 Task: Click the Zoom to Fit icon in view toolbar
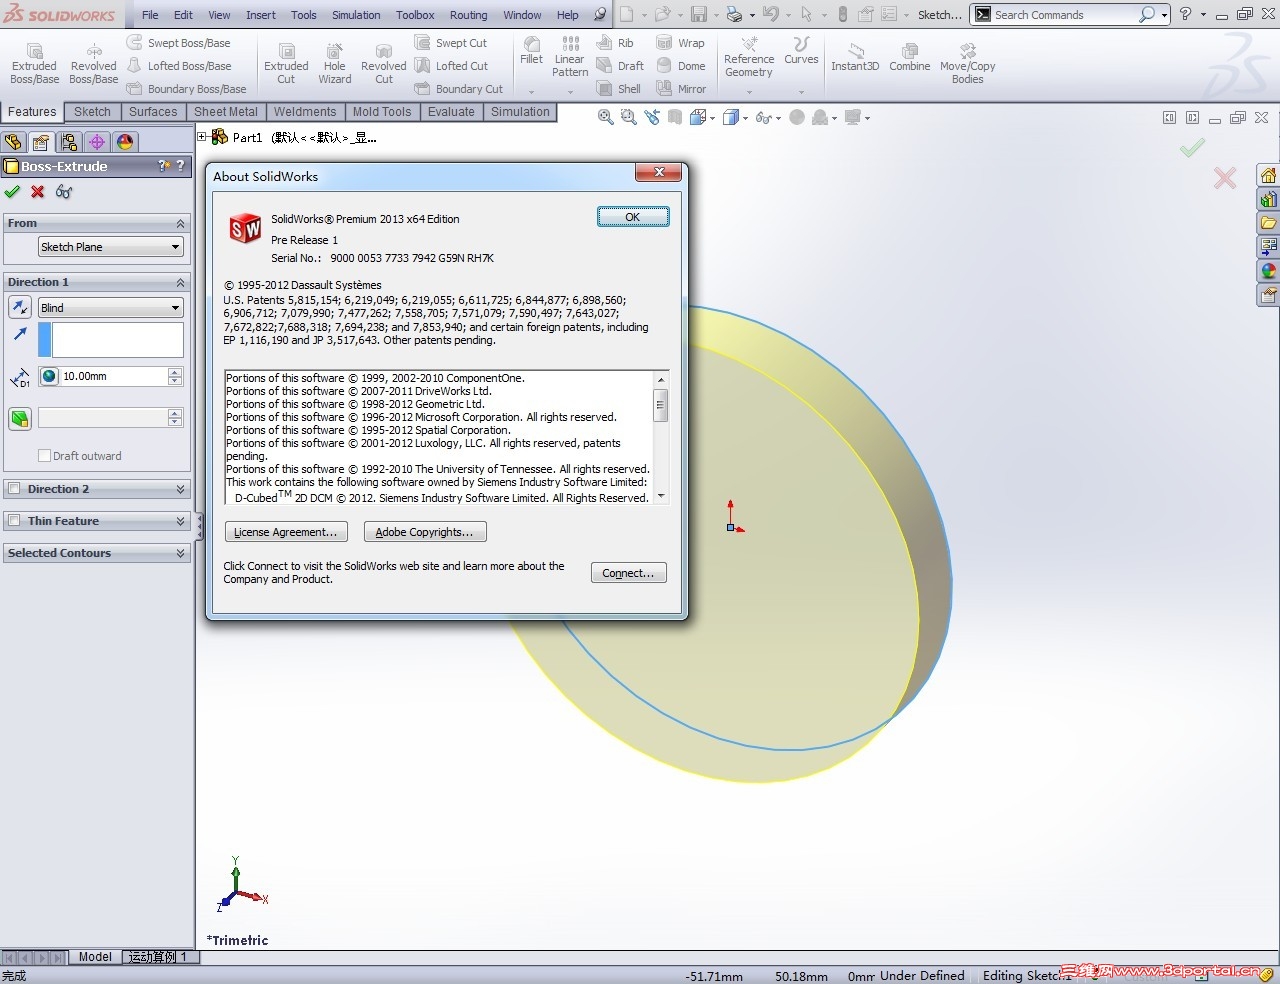tap(606, 118)
